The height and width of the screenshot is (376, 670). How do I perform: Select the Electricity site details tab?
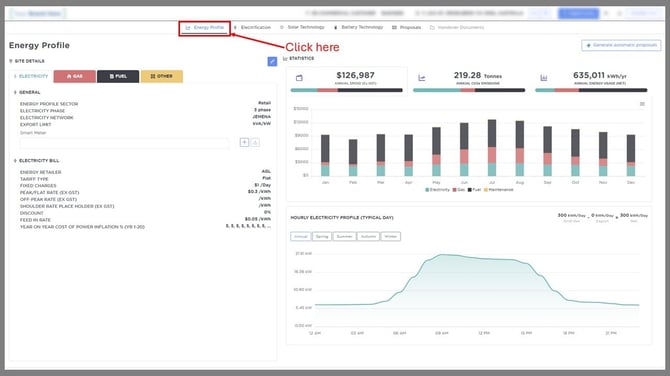pos(31,76)
